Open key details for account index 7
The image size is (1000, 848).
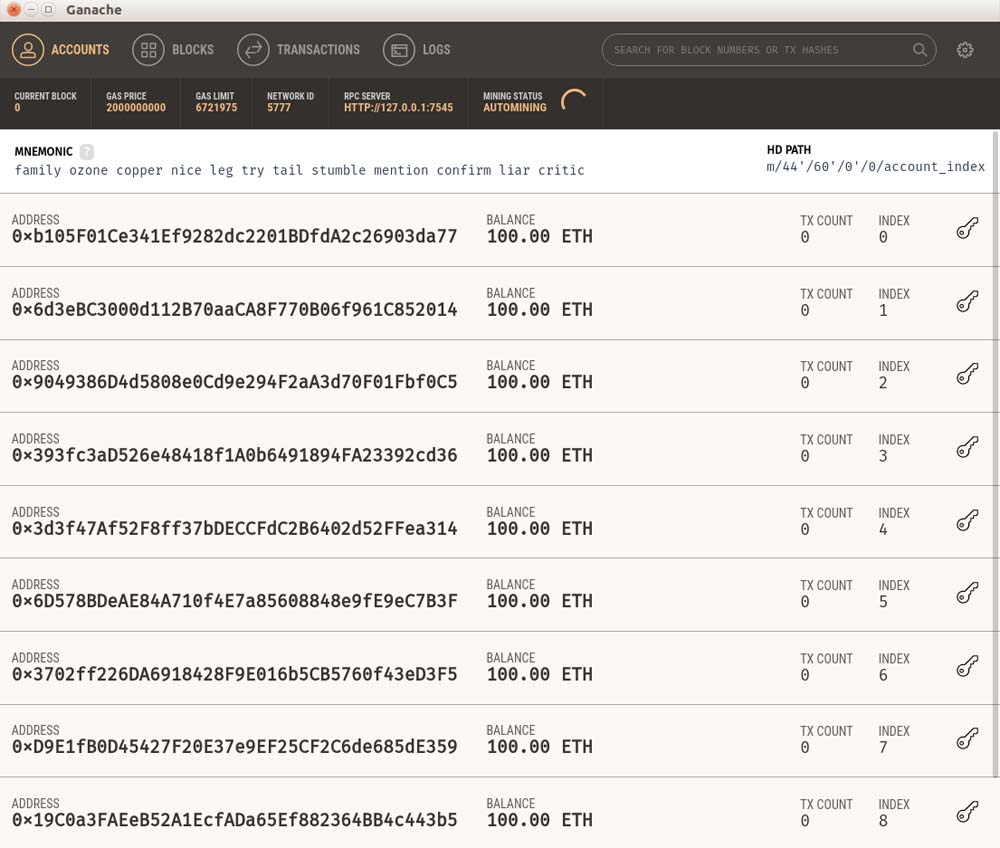[x=967, y=739]
